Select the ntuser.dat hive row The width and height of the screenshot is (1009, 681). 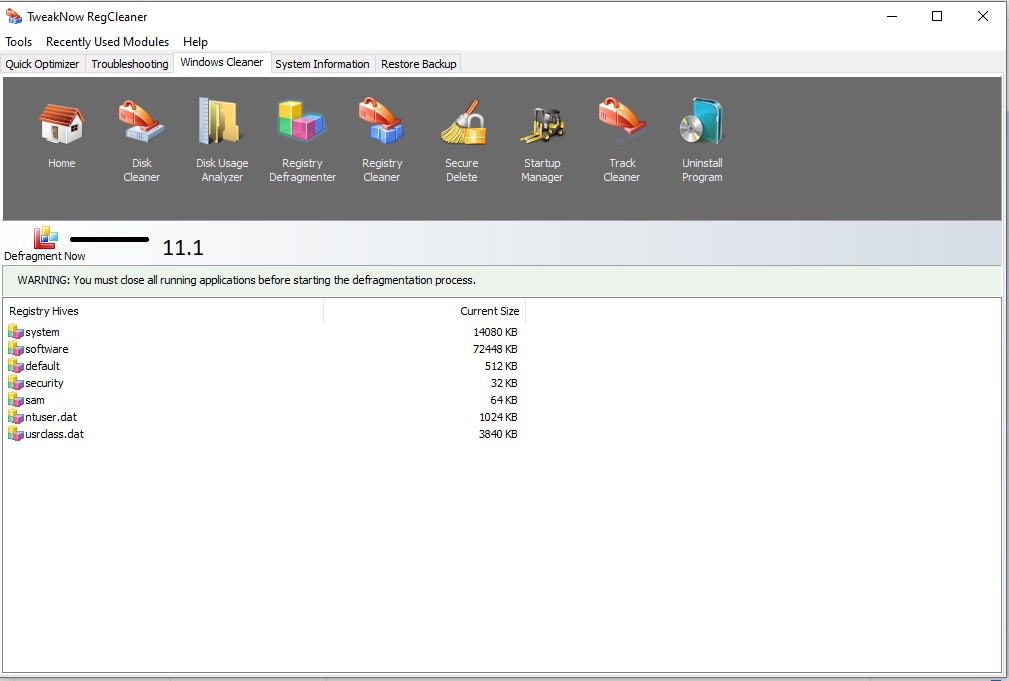263,417
